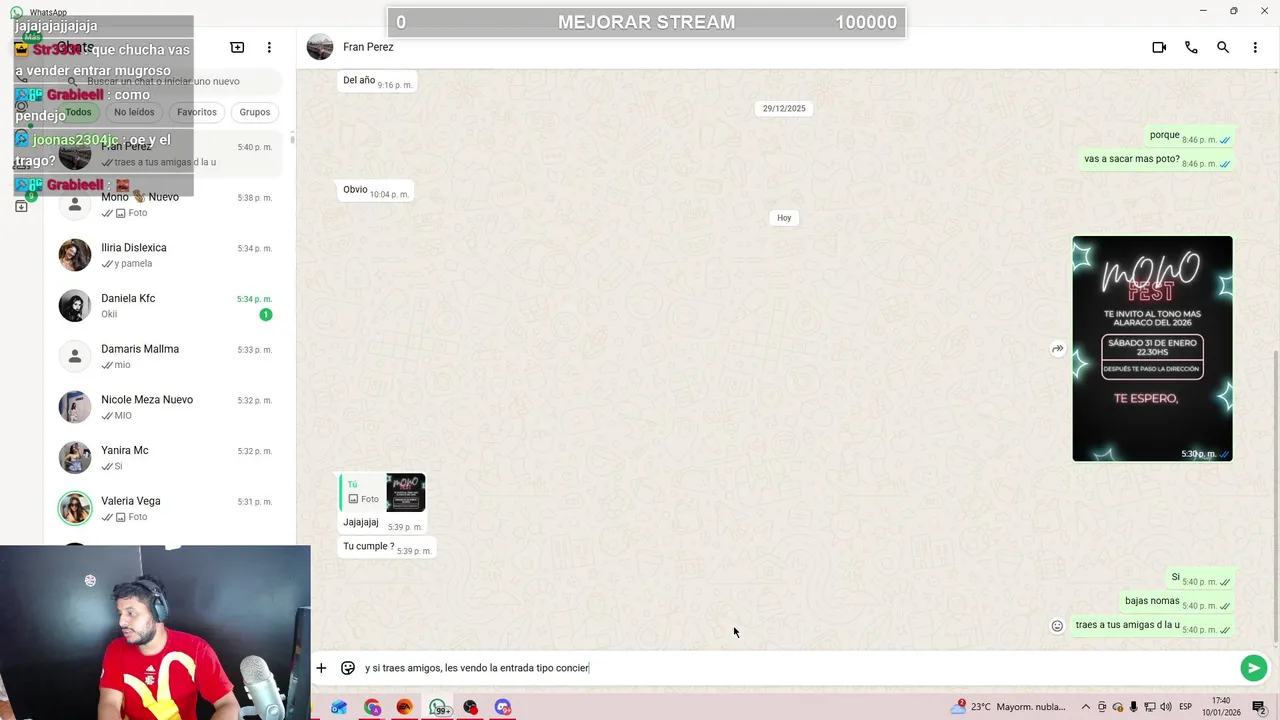Viewport: 1280px width, 720px height.
Task: Open Chrome from the taskbar
Action: tap(372, 707)
